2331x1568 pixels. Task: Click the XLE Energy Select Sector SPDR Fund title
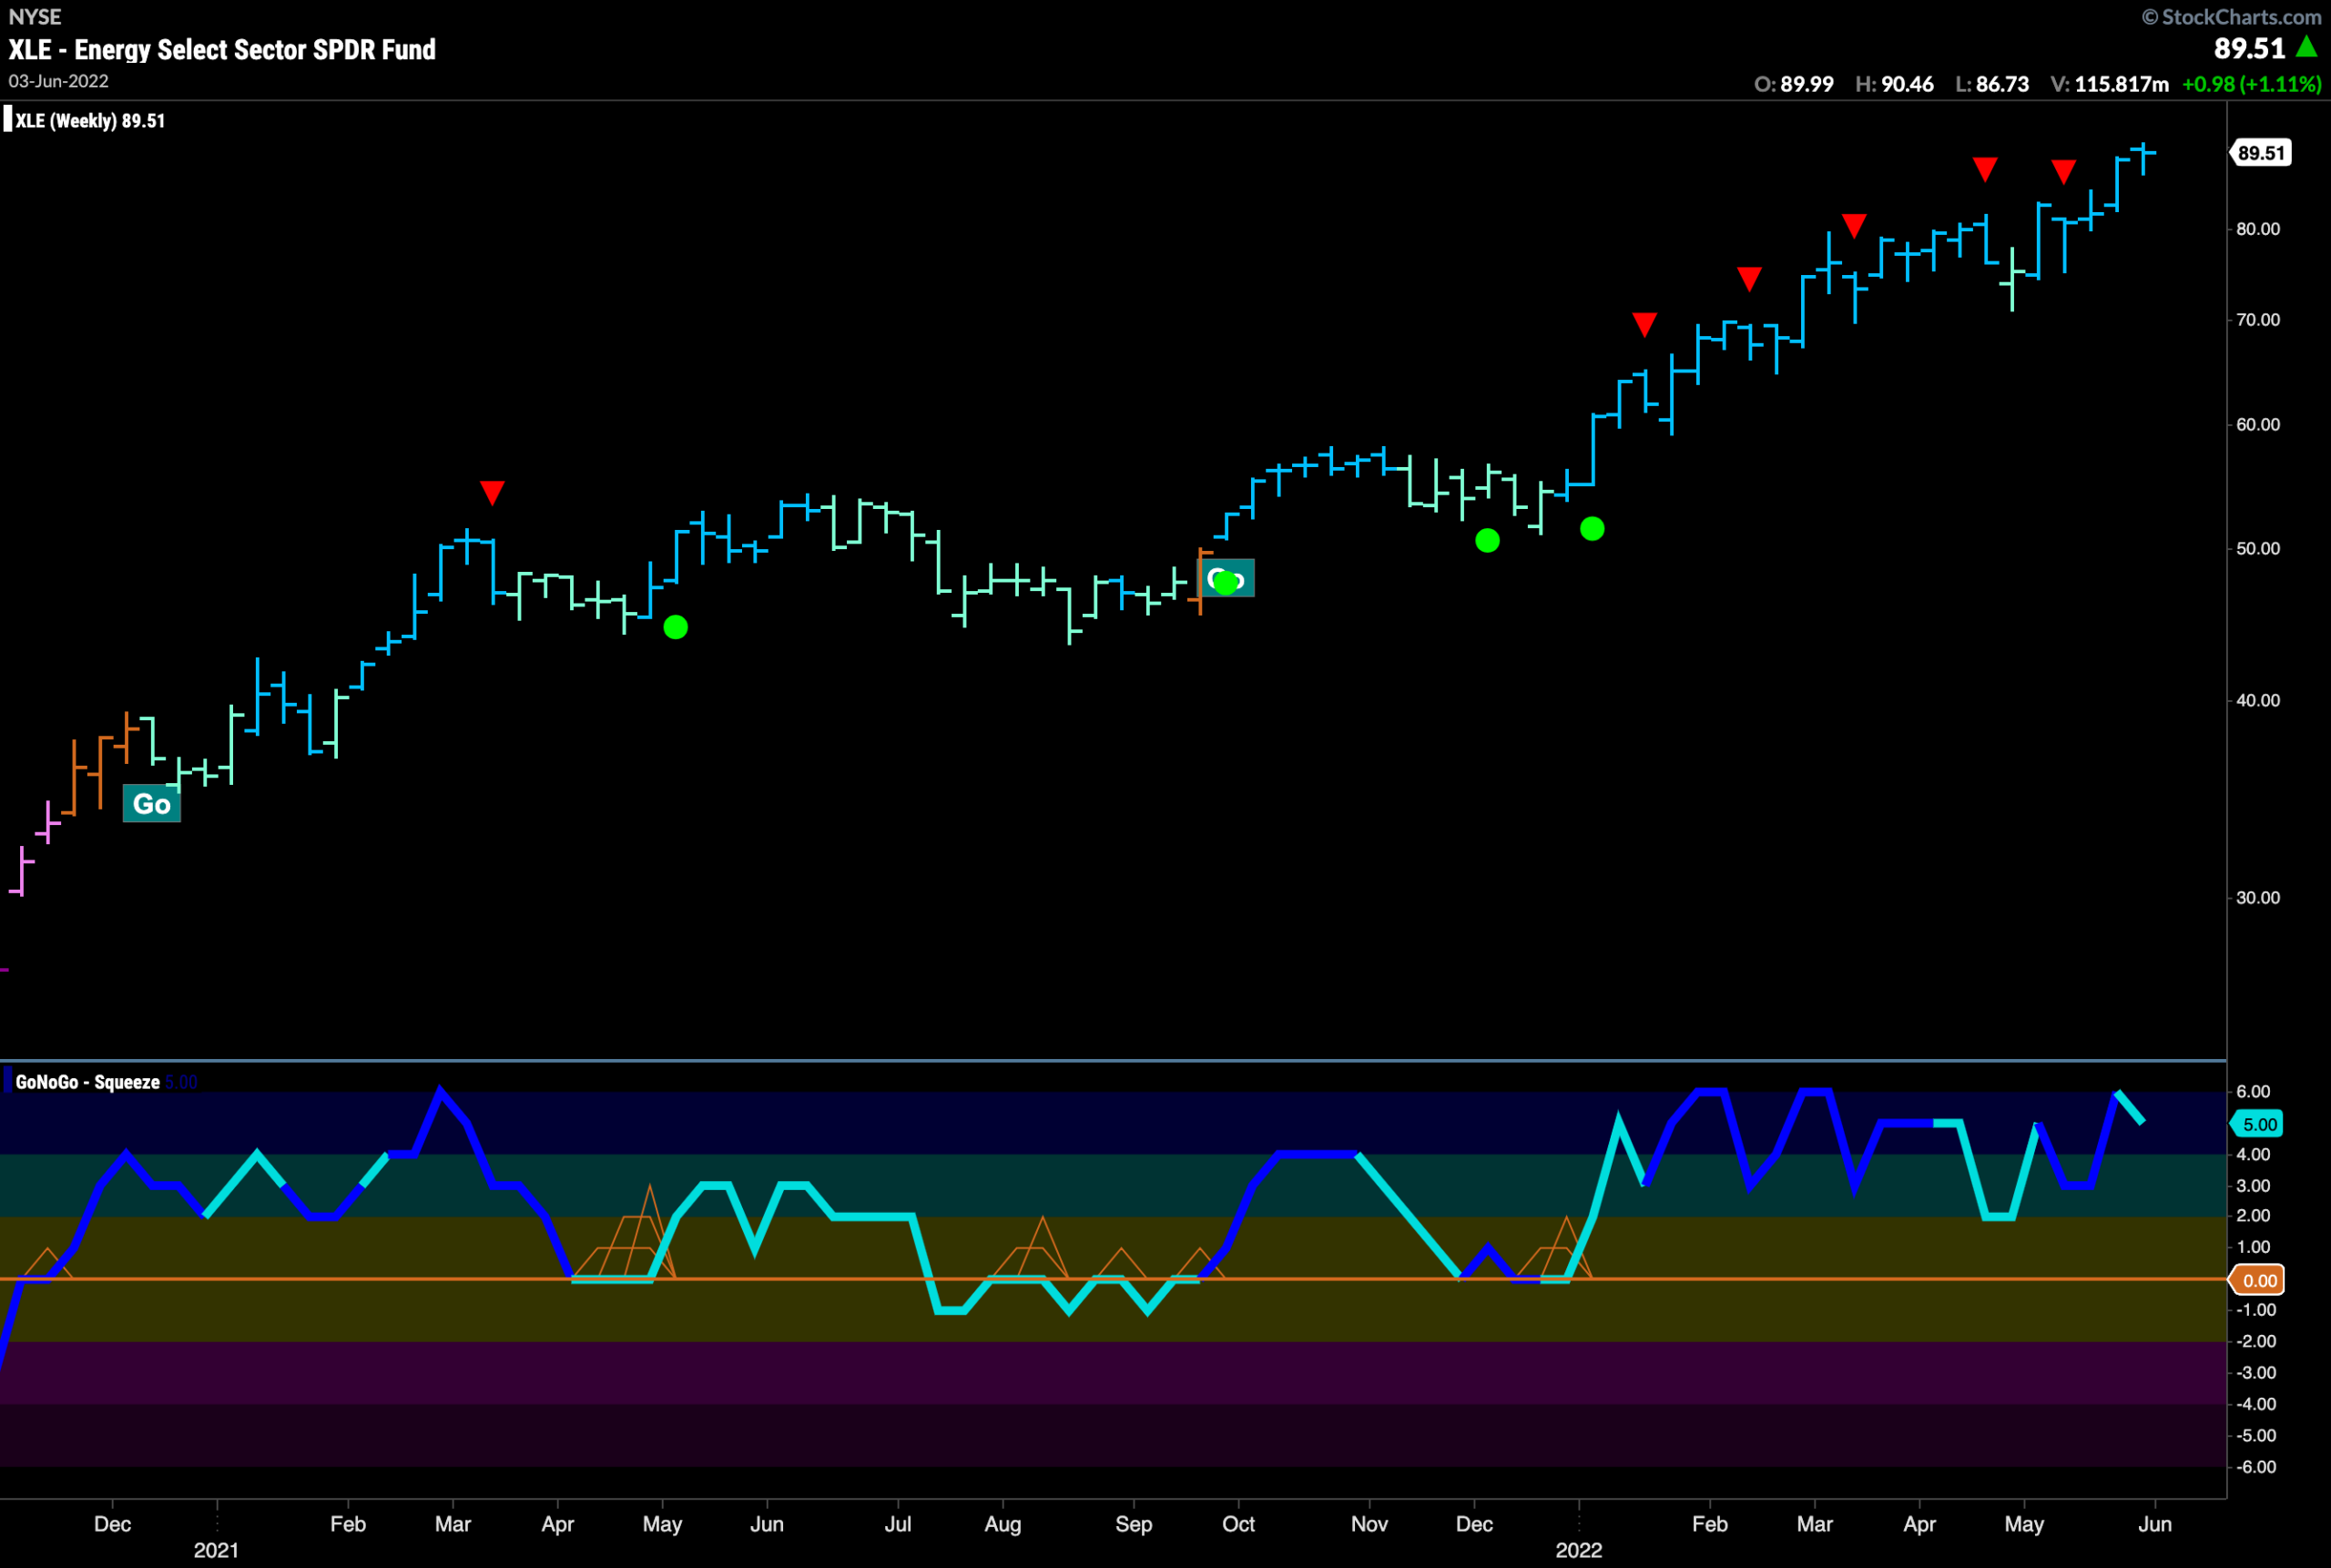pos(222,50)
